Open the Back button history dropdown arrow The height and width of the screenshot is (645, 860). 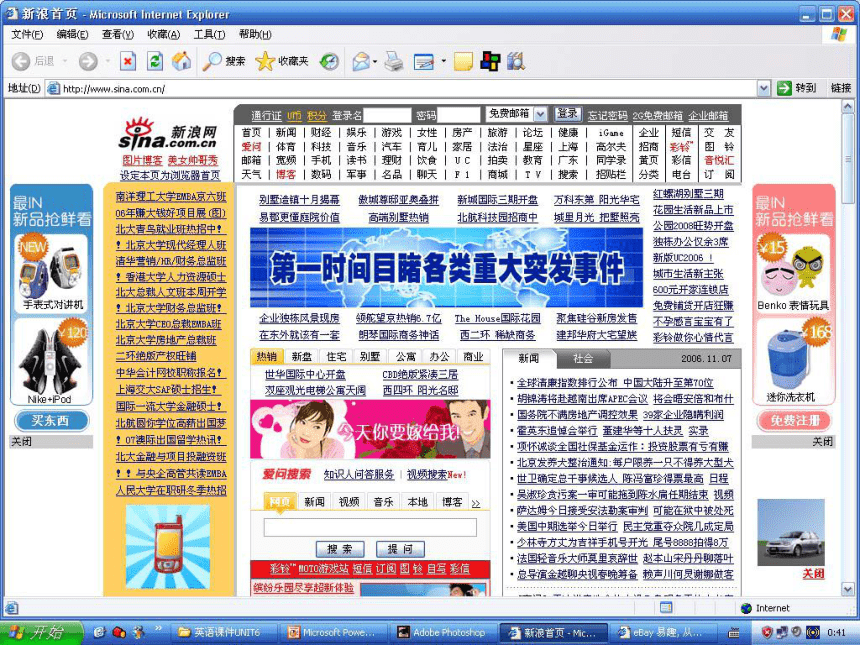(x=65, y=61)
